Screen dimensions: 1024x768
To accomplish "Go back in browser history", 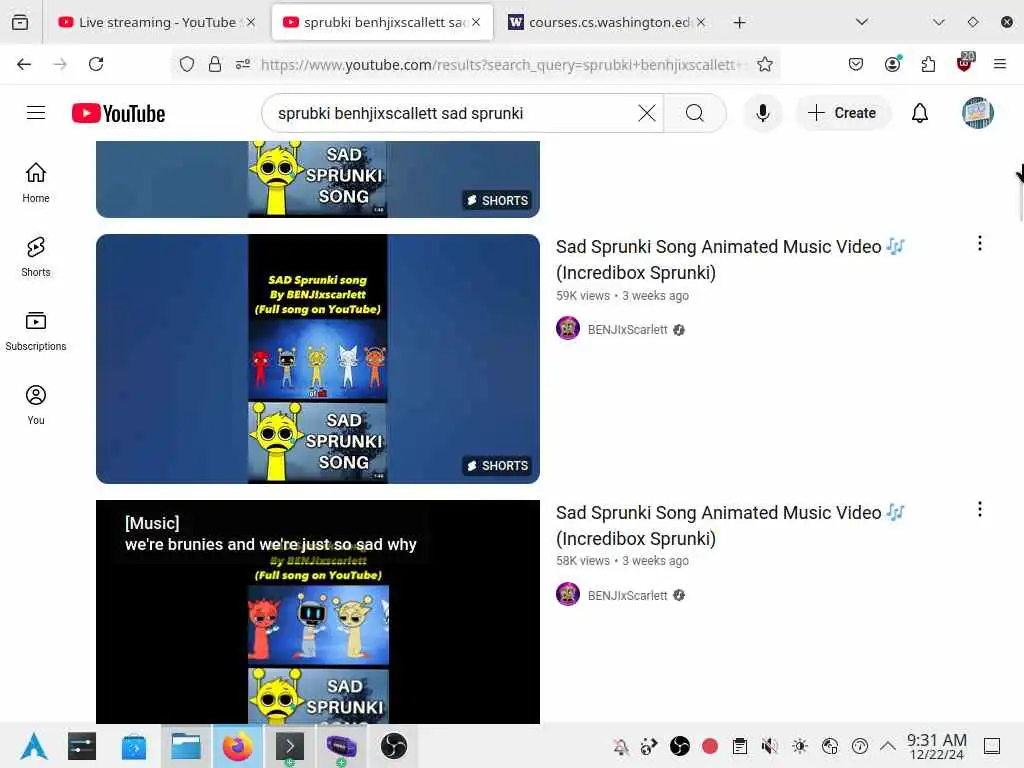I will coord(24,64).
